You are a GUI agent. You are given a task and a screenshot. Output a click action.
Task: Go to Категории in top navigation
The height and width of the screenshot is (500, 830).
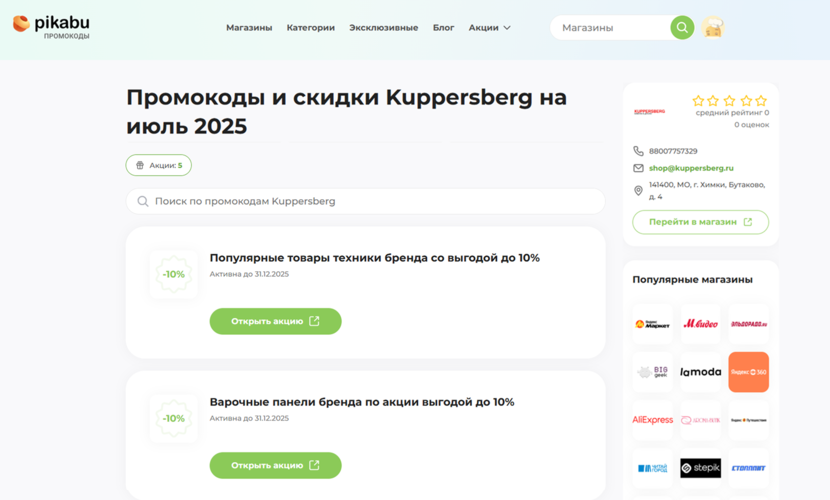pos(311,28)
